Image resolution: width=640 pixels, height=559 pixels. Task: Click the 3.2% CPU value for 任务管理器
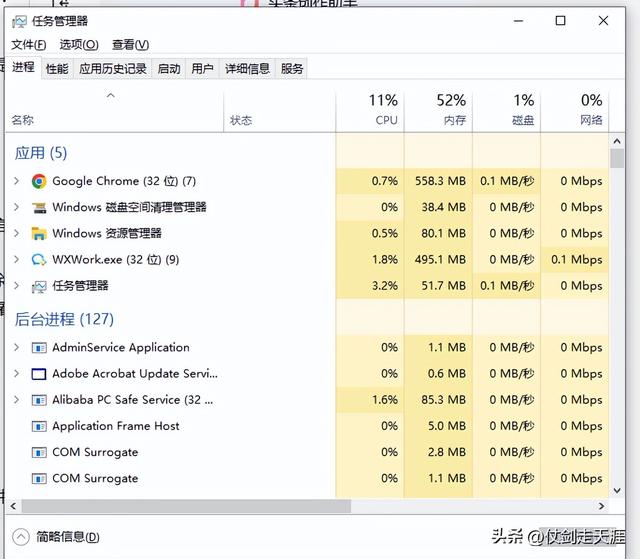[x=384, y=285]
